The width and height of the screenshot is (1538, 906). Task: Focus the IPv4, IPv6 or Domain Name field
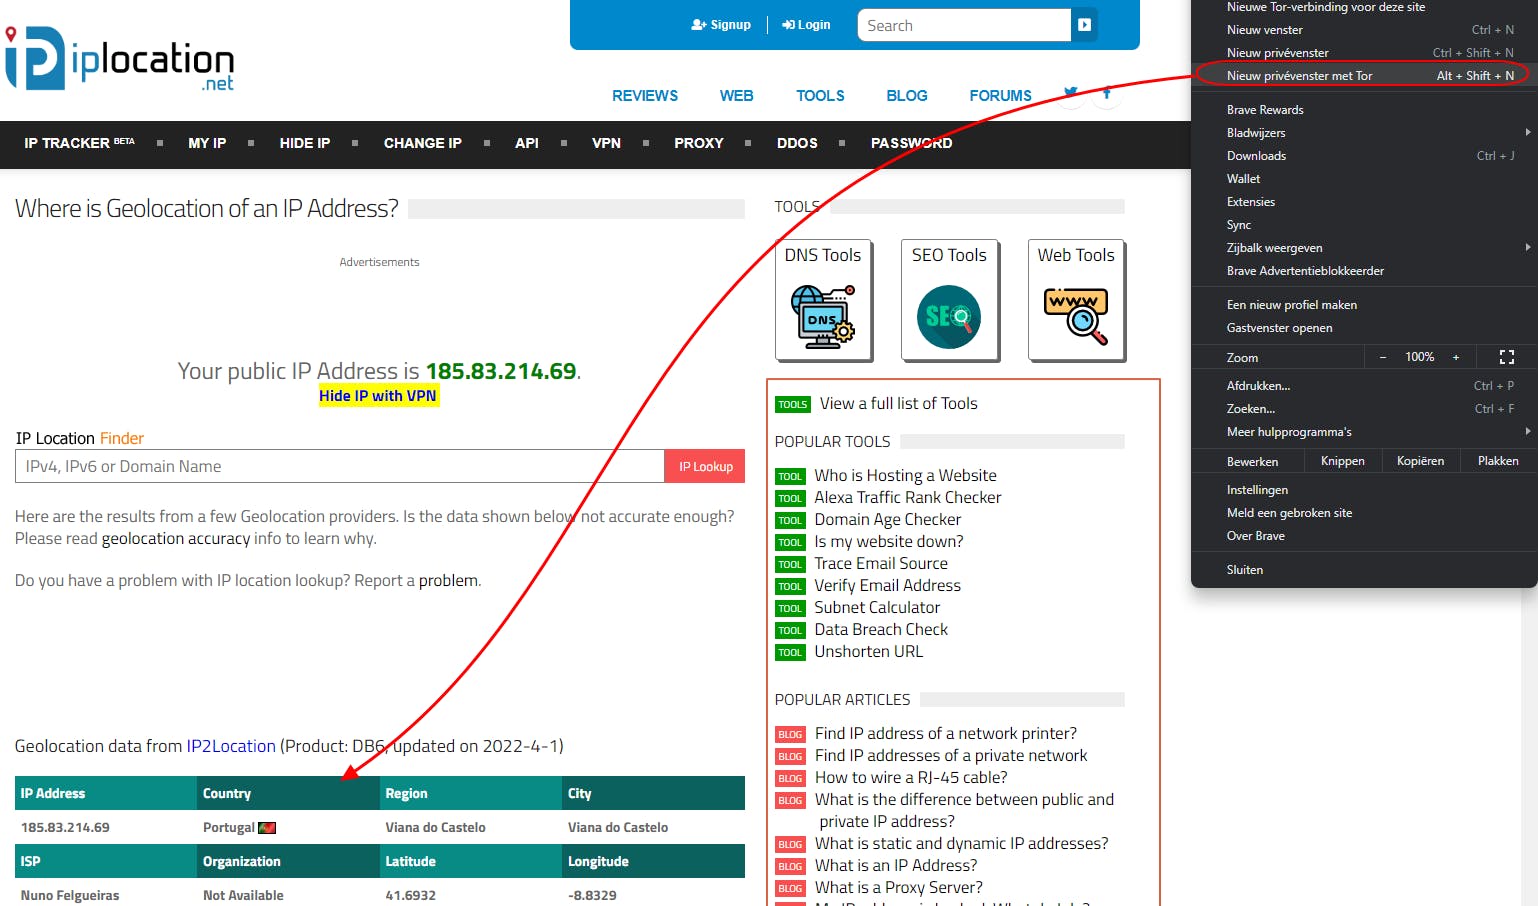point(340,466)
